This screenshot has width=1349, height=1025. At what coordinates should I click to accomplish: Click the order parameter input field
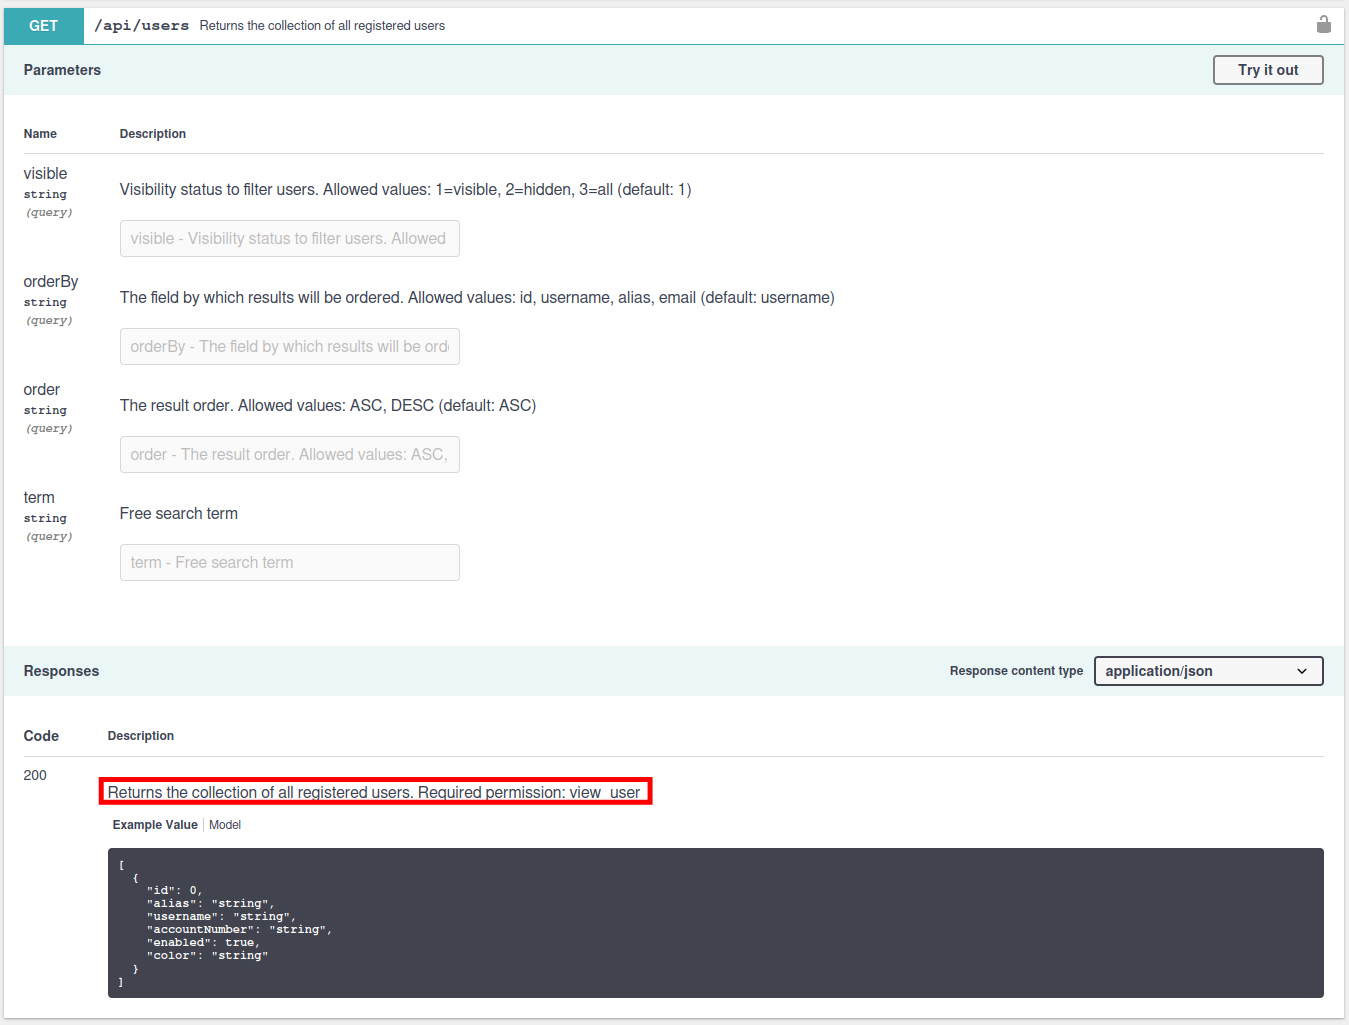[x=289, y=454]
